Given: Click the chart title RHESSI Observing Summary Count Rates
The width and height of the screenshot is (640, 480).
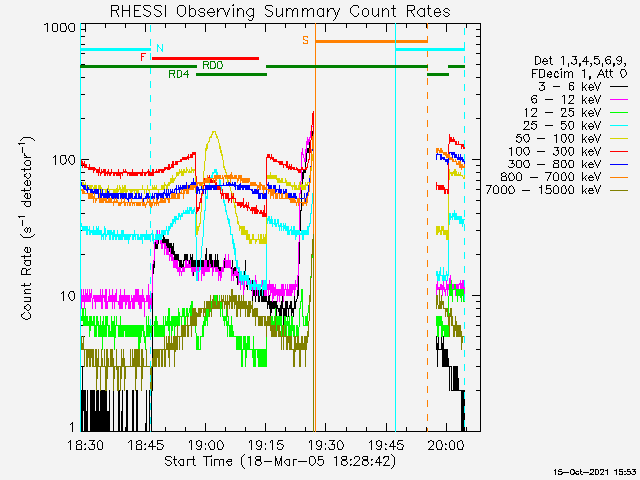Looking at the screenshot, I should click(x=280, y=11).
